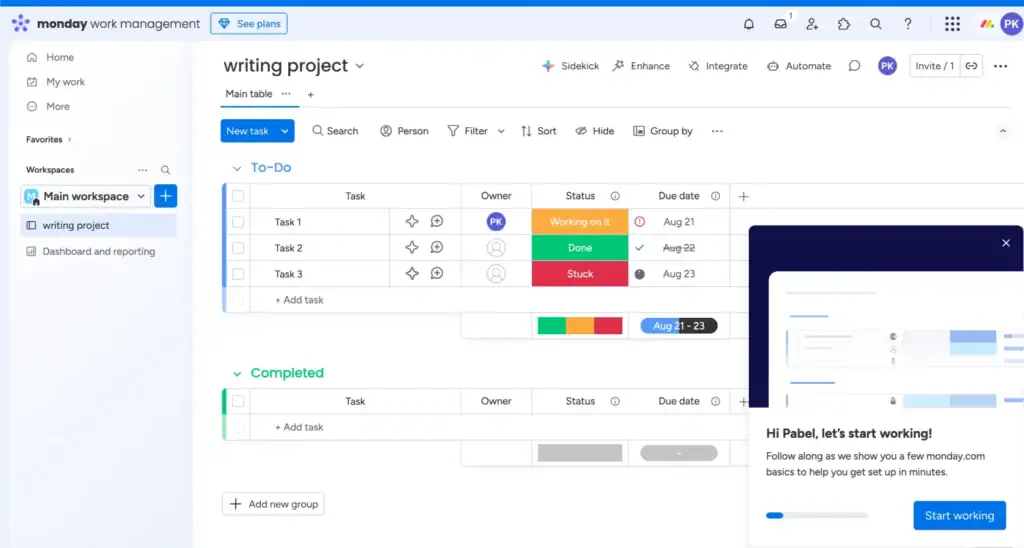The height and width of the screenshot is (548, 1024).
Task: Click the See plans button
Action: pos(249,24)
